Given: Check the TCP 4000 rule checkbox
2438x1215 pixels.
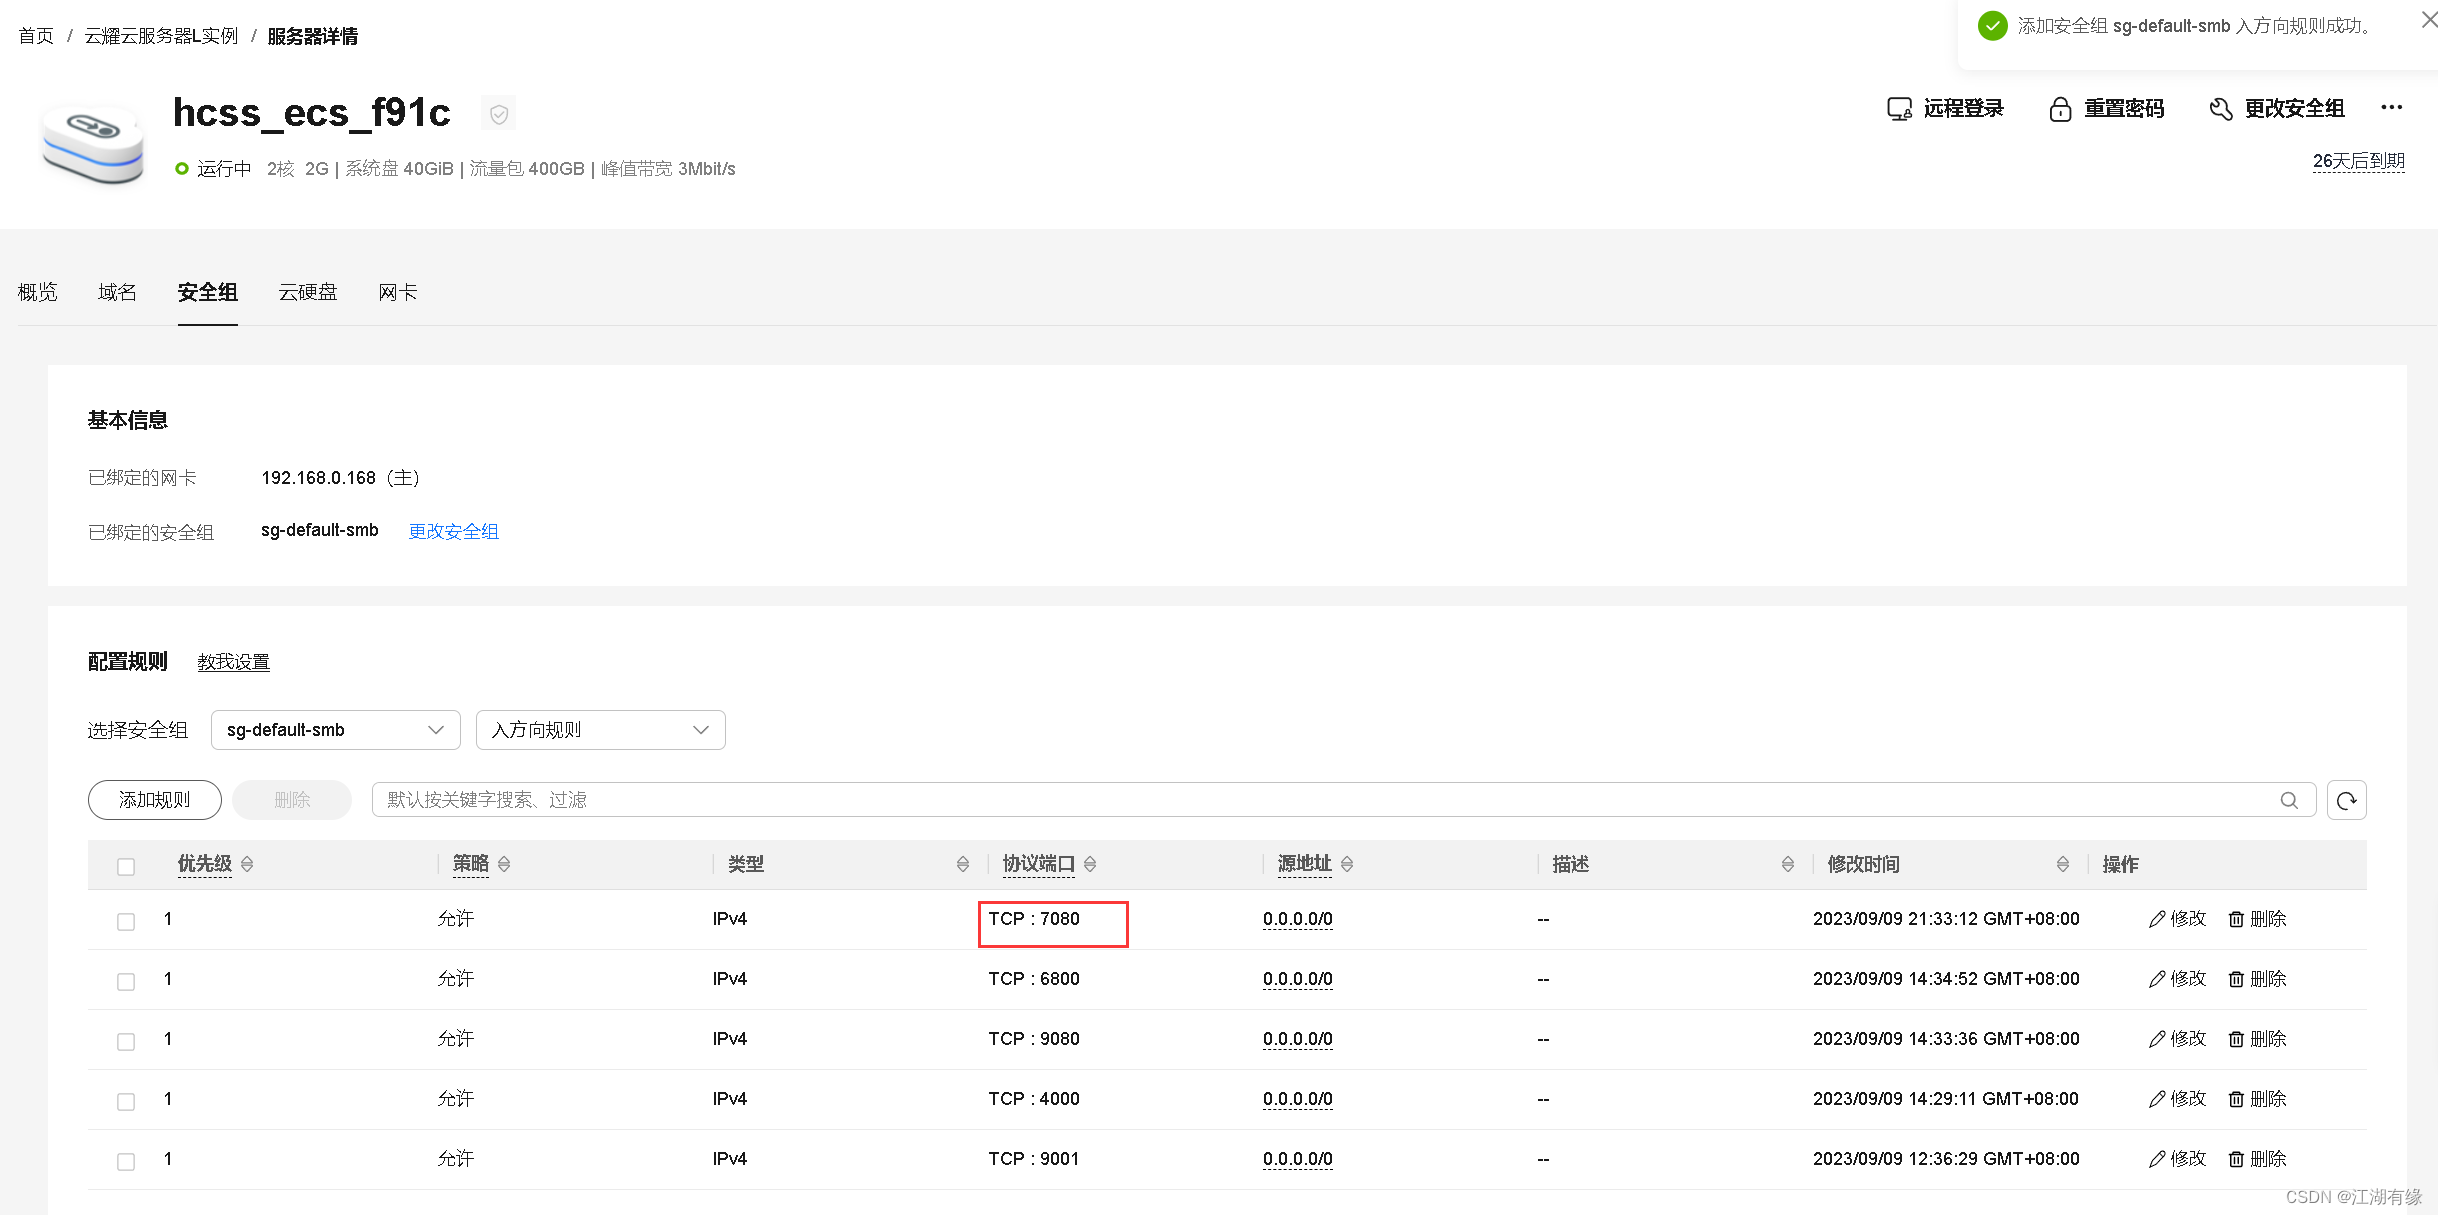Looking at the screenshot, I should [x=126, y=1101].
